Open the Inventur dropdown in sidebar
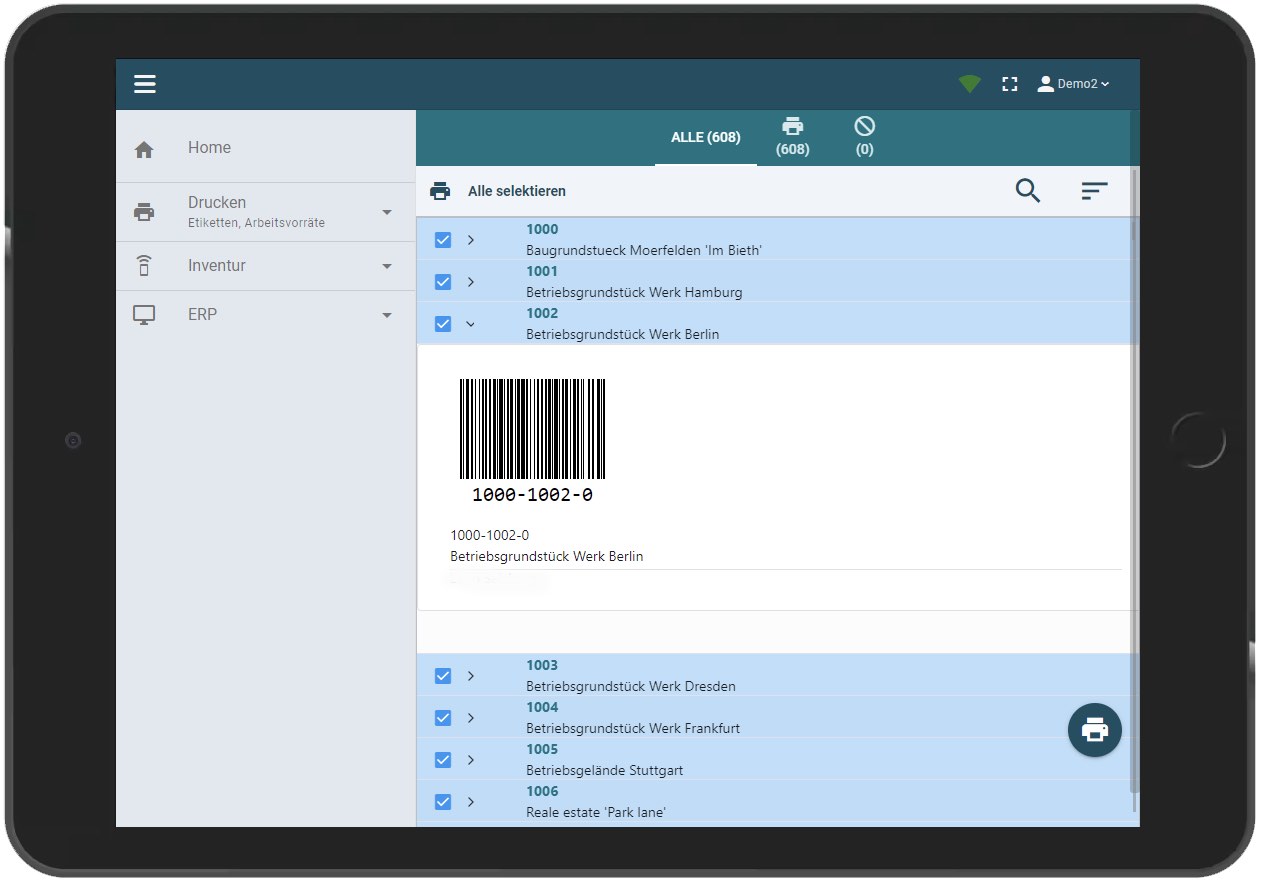This screenshot has width=1261, height=883. [387, 265]
